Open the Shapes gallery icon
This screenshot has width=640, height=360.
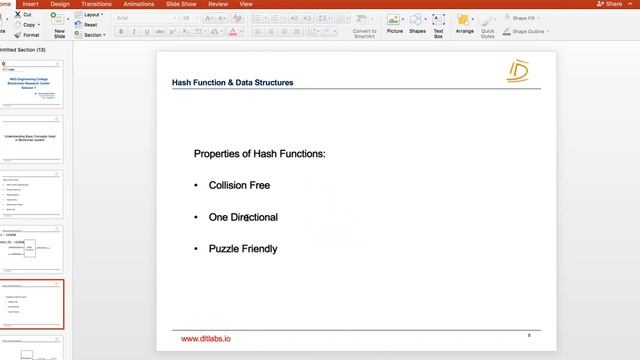point(416,20)
